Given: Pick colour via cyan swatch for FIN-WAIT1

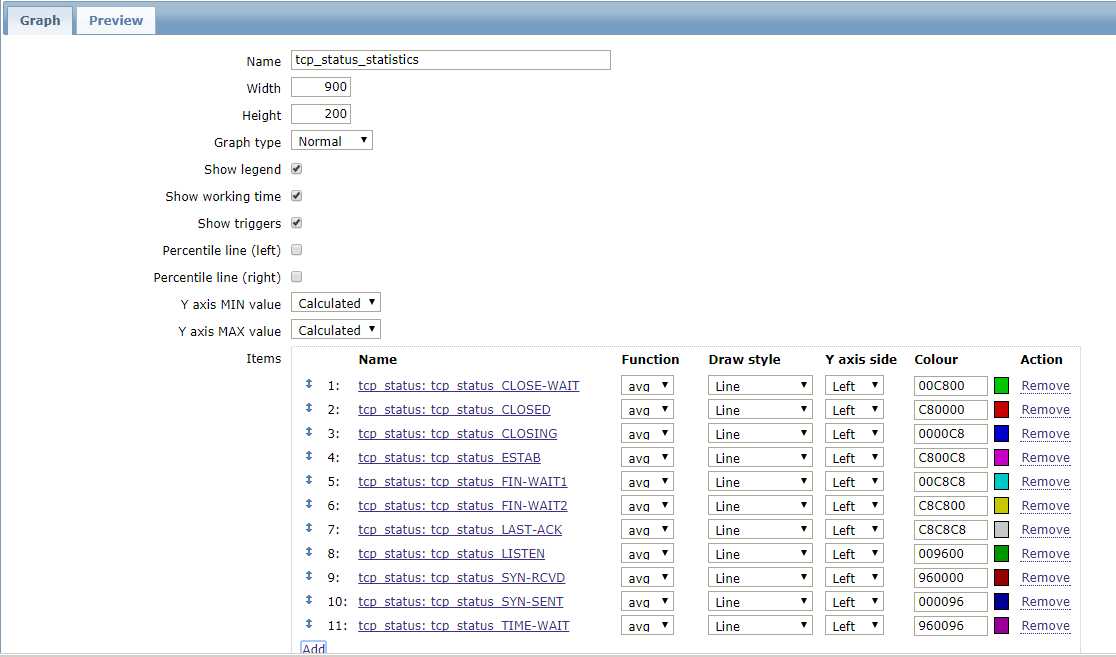Looking at the screenshot, I should 1001,482.
